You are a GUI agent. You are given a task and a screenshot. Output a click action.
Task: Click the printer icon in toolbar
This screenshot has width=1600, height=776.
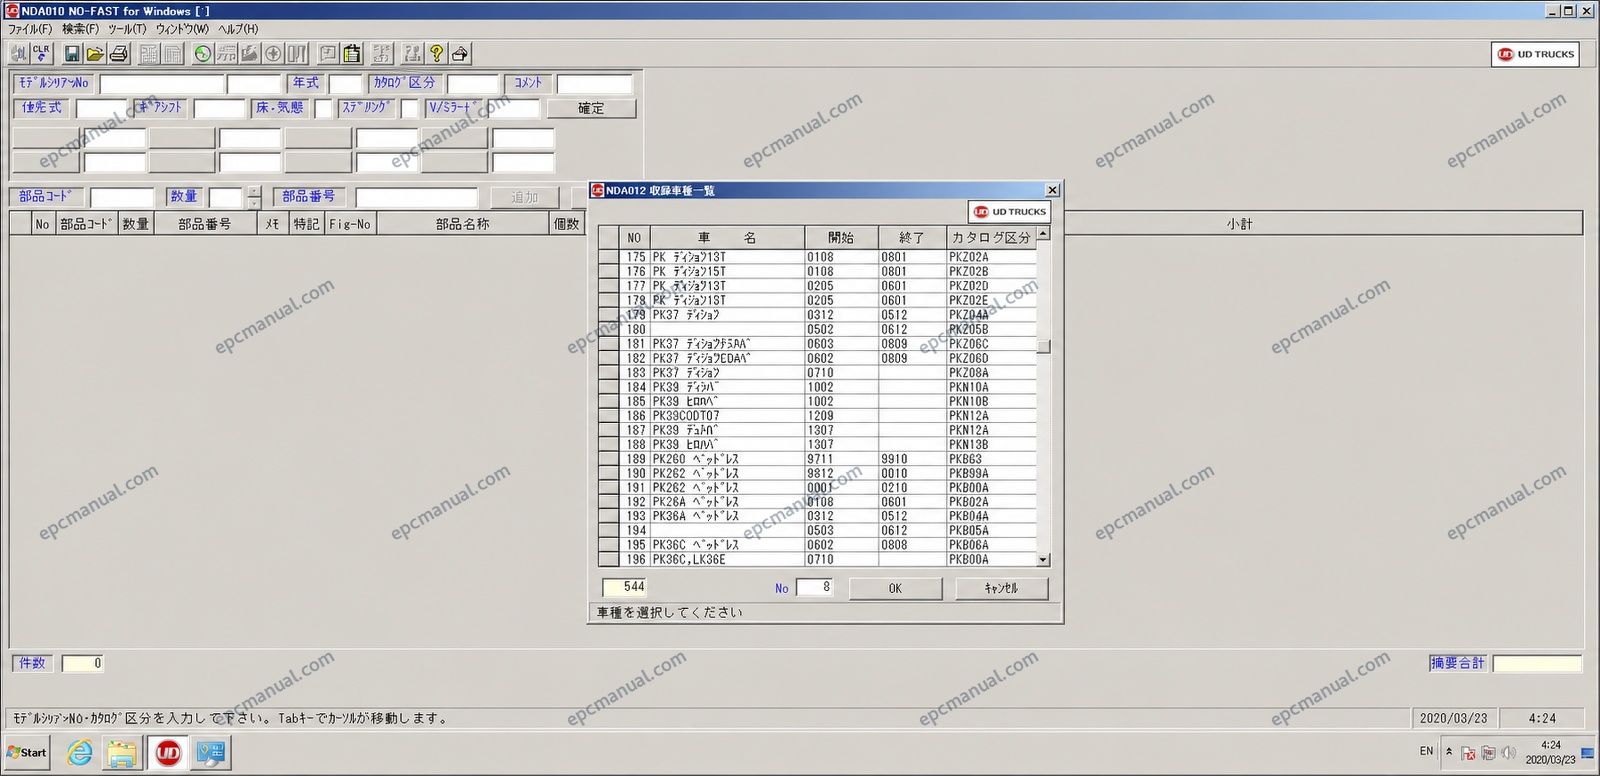tap(118, 54)
